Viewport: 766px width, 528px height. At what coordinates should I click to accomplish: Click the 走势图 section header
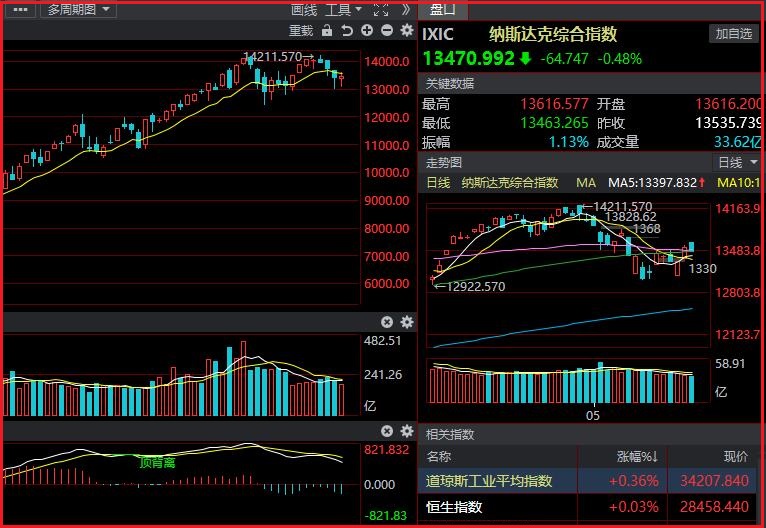click(444, 162)
